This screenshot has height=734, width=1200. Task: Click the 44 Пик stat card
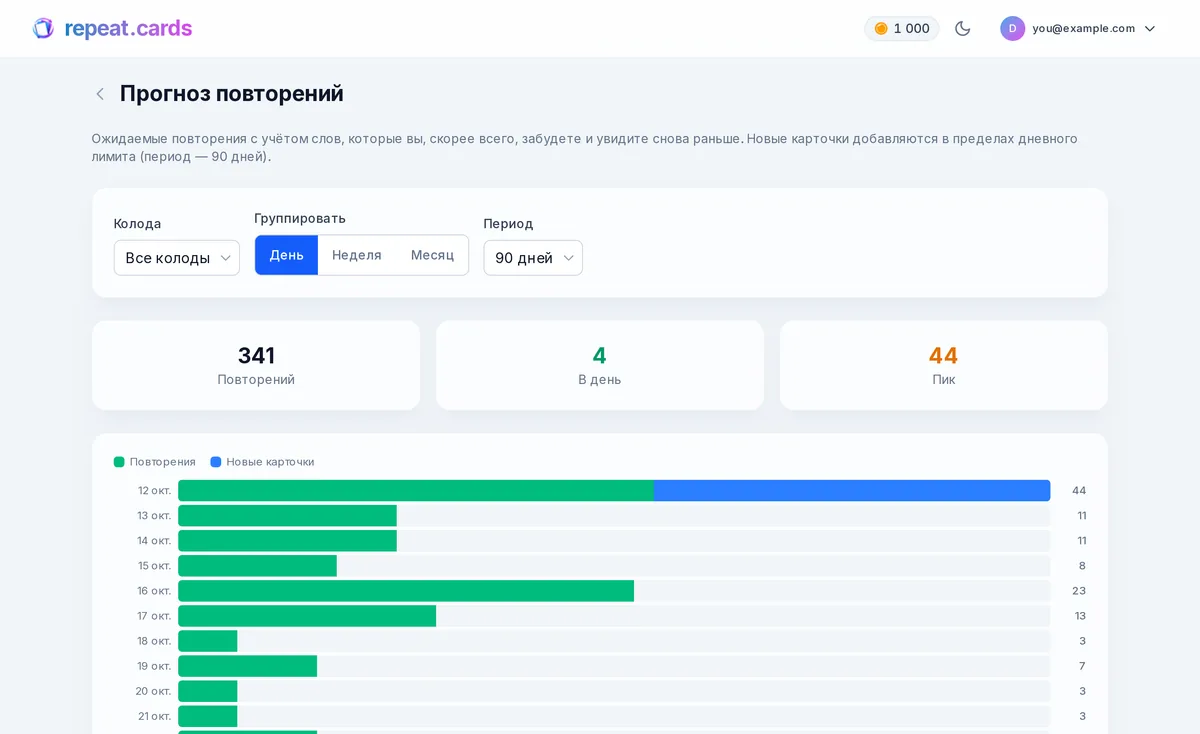coord(944,365)
